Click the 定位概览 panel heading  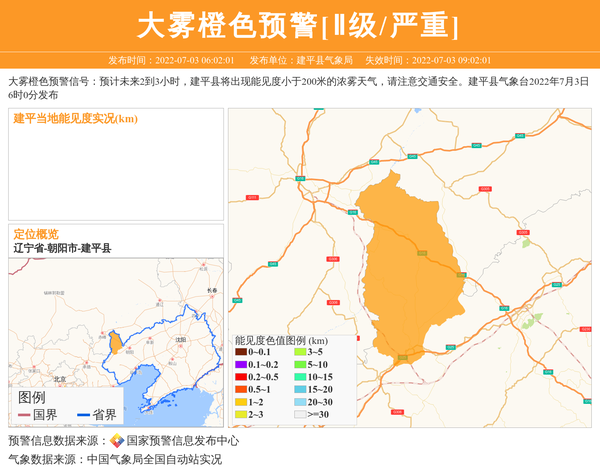[36, 234]
